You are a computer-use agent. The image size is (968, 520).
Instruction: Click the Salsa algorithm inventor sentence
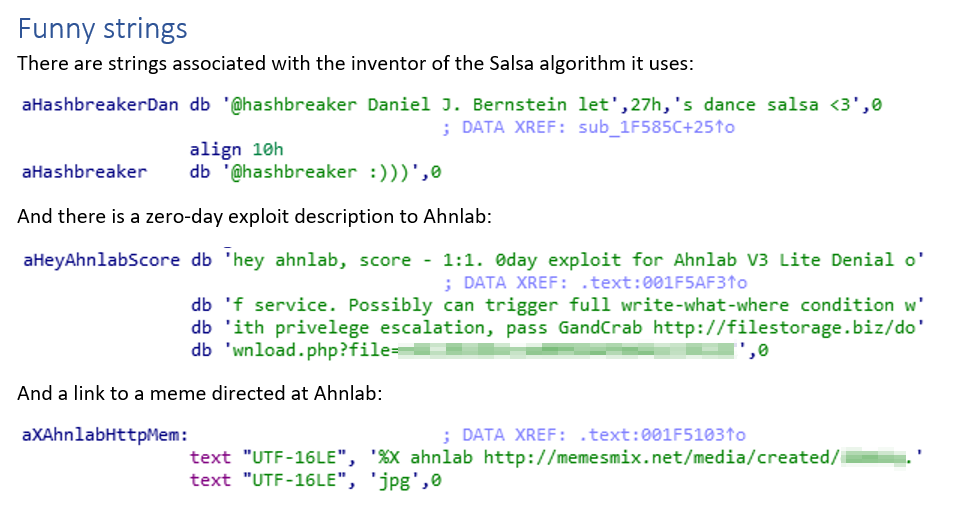click(356, 64)
